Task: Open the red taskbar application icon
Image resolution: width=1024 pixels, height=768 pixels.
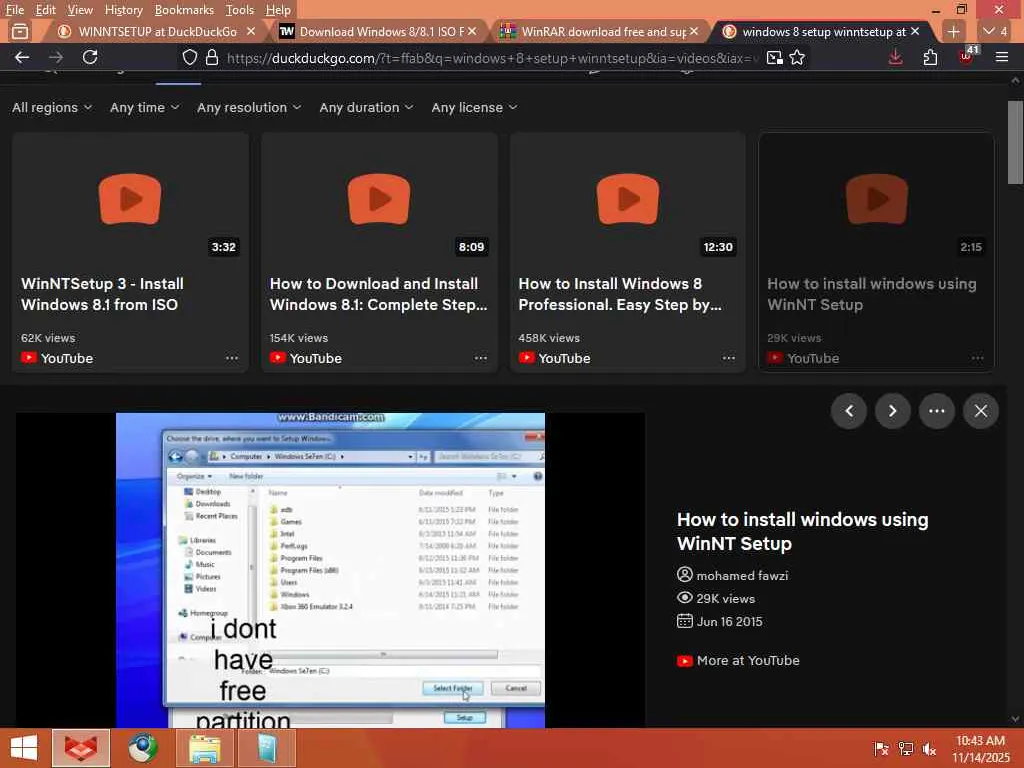Action: 81,748
